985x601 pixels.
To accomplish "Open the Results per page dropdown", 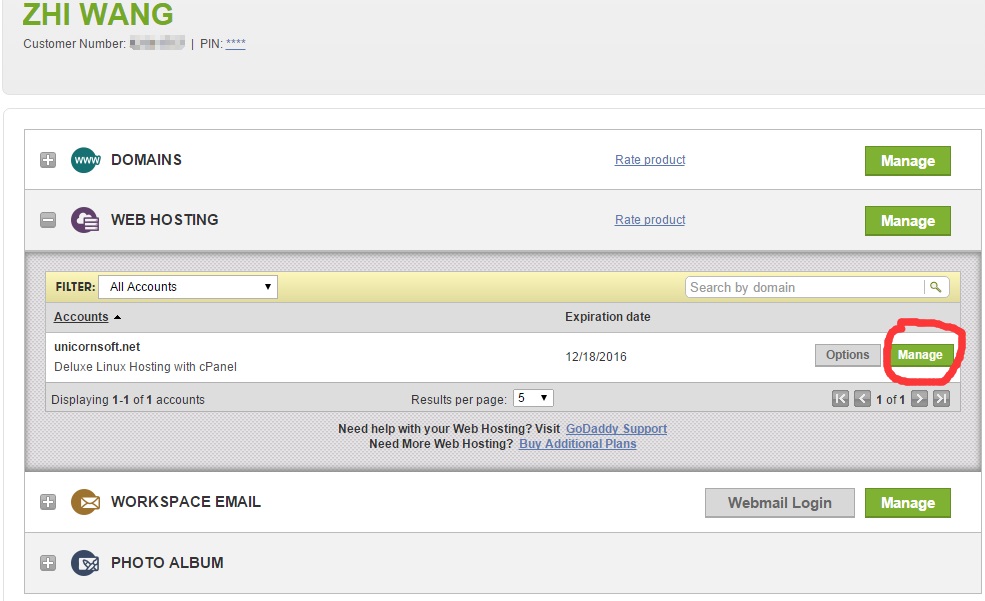I will (533, 398).
